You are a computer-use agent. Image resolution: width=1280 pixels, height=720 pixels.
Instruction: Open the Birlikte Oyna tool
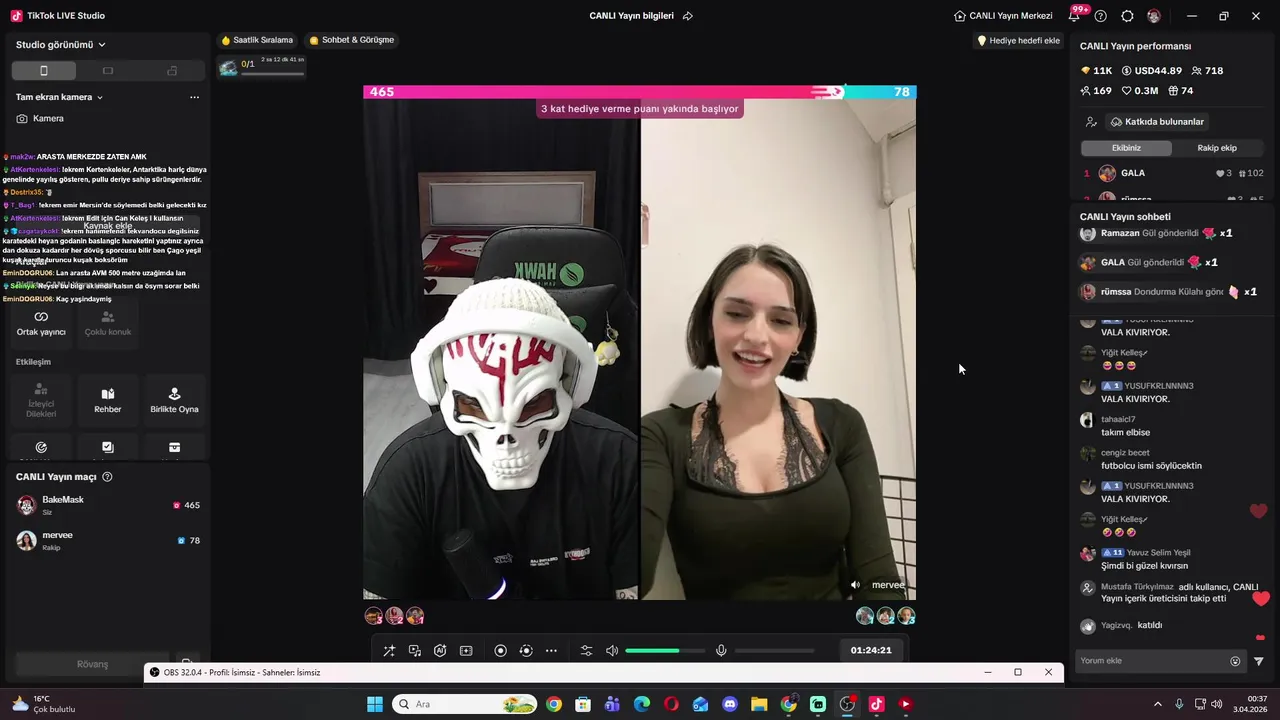point(174,400)
